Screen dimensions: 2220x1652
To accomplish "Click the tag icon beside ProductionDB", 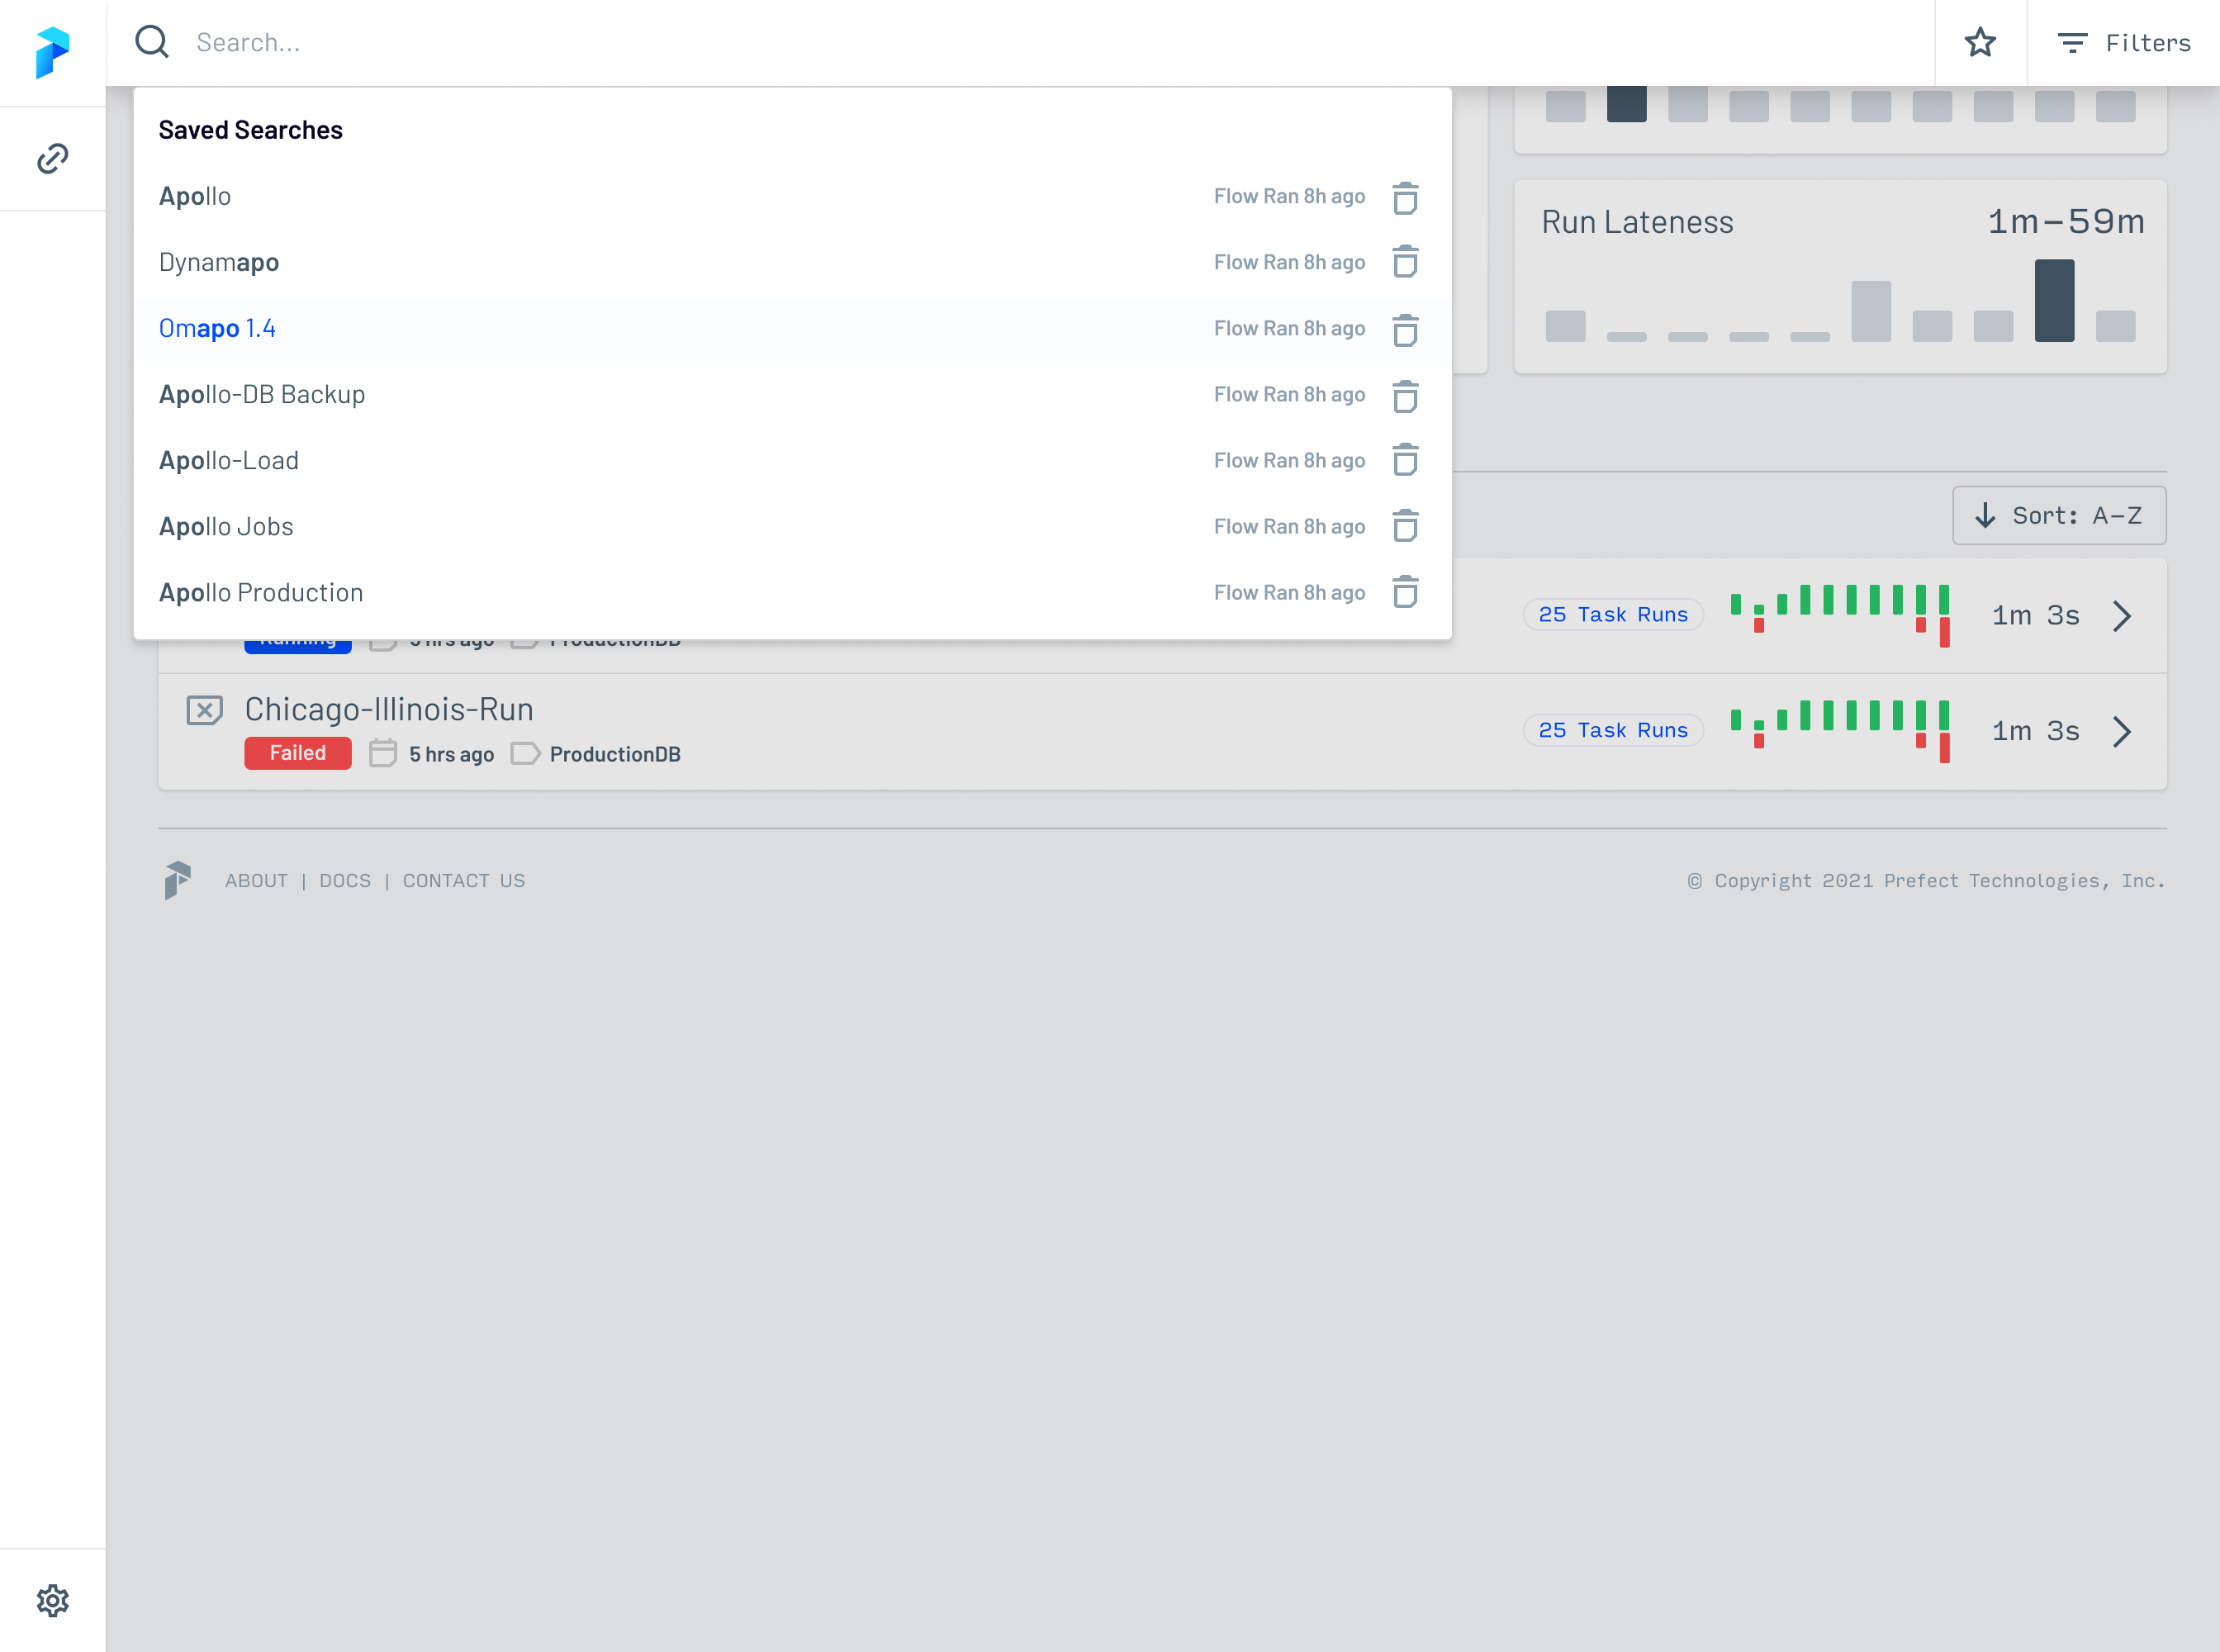I will [x=525, y=753].
